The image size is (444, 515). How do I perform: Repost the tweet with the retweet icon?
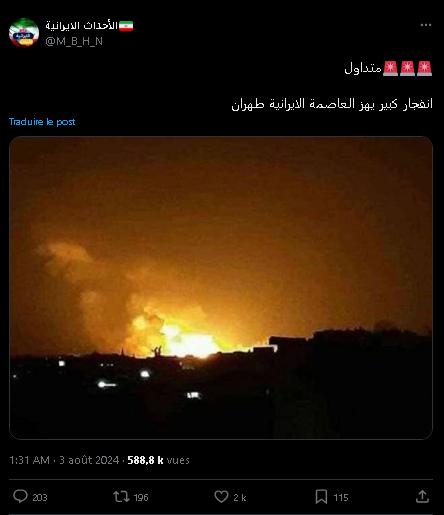point(121,497)
